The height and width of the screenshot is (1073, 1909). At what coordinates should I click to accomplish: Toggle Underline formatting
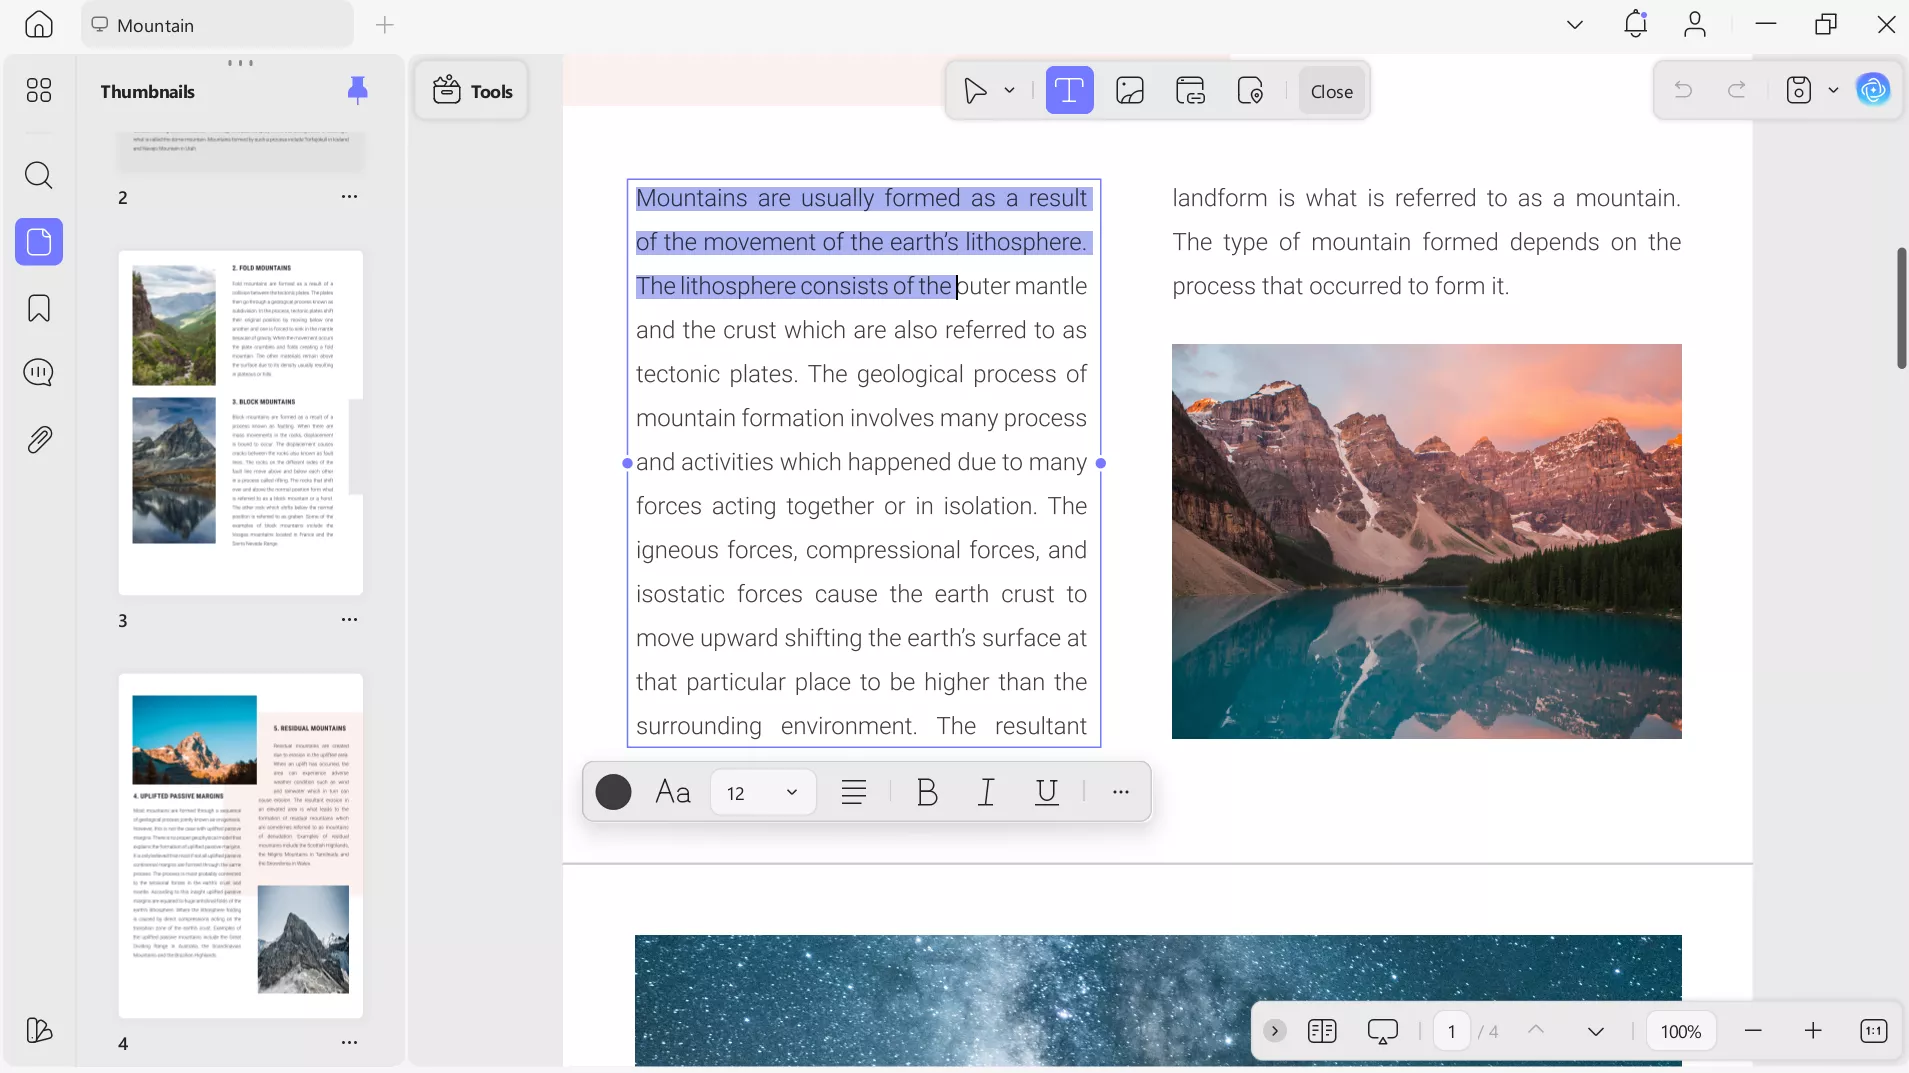(1046, 793)
